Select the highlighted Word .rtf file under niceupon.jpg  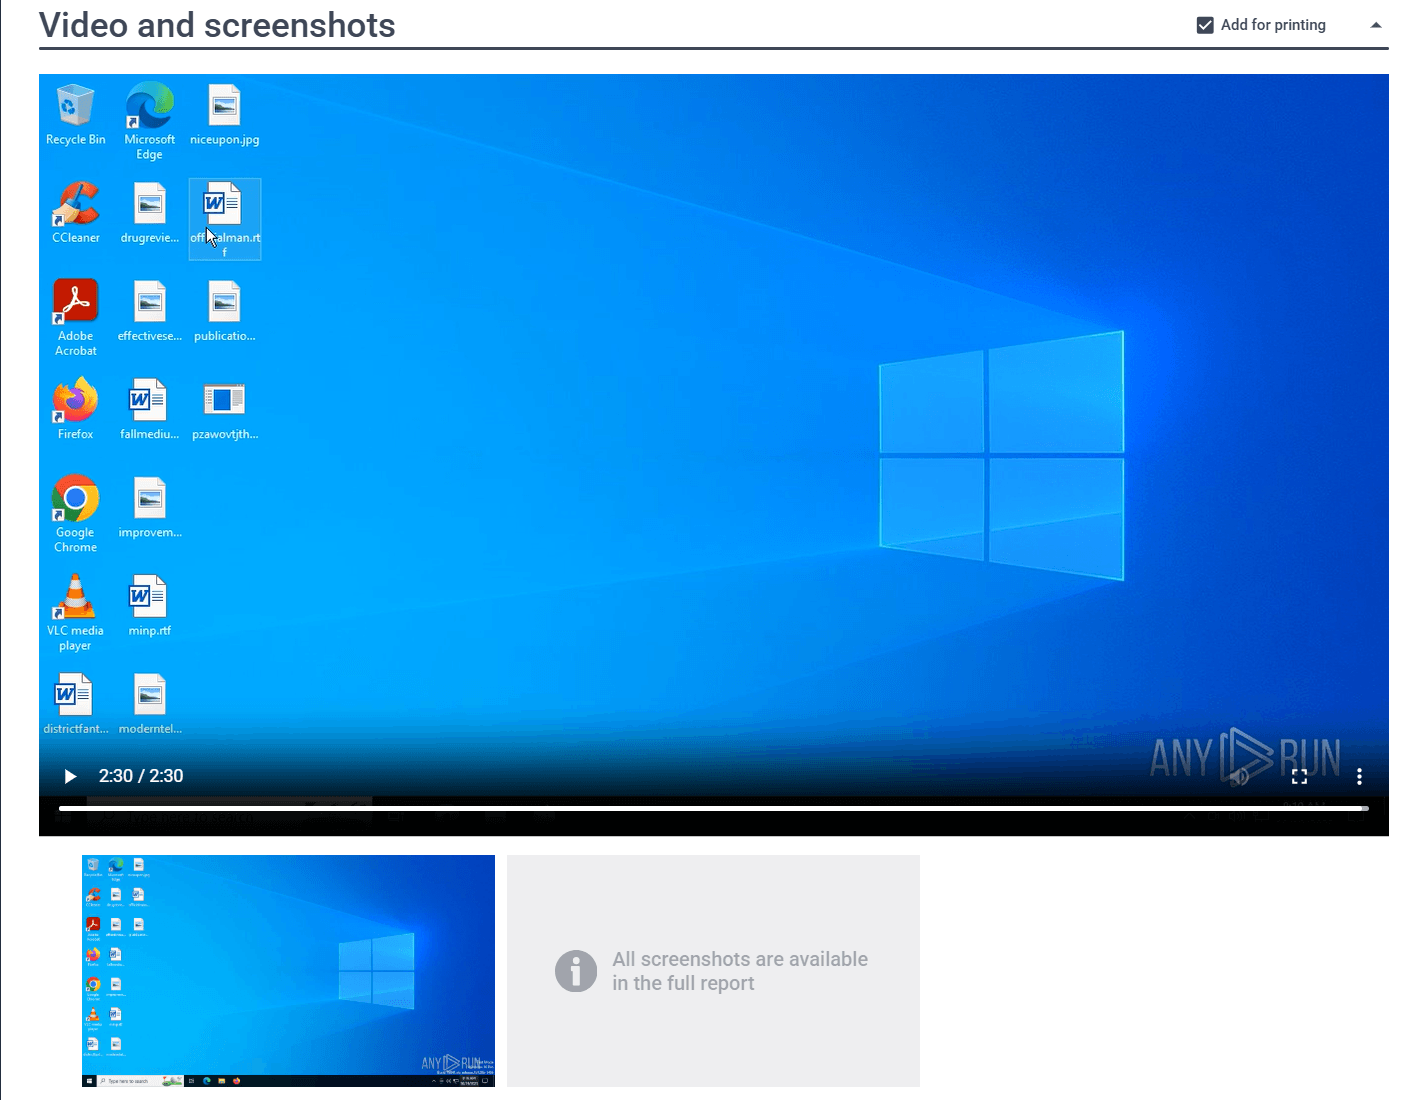coord(224,219)
